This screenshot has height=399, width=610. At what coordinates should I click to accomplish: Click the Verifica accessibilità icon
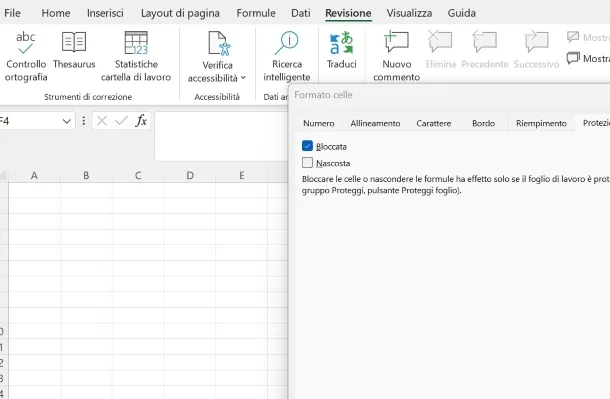219,44
